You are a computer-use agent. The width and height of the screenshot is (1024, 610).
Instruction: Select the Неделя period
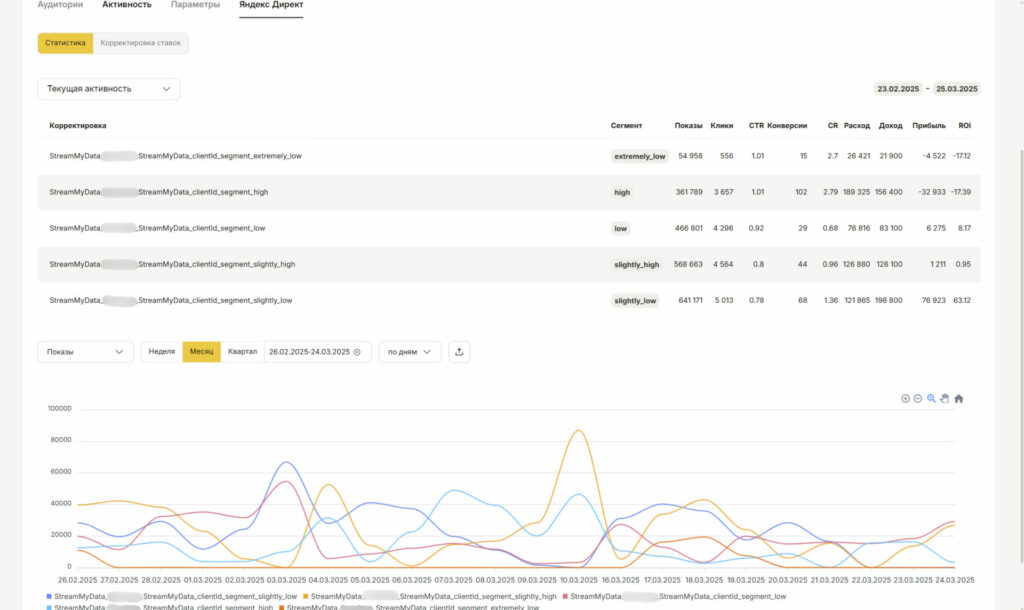162,352
